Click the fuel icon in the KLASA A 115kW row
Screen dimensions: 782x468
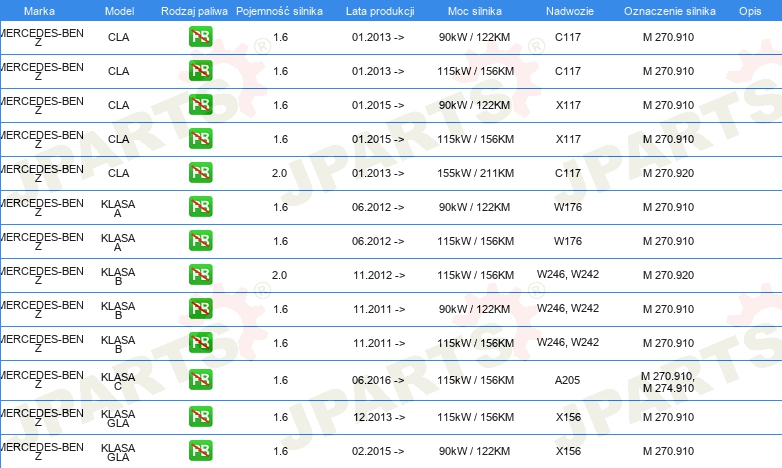200,240
